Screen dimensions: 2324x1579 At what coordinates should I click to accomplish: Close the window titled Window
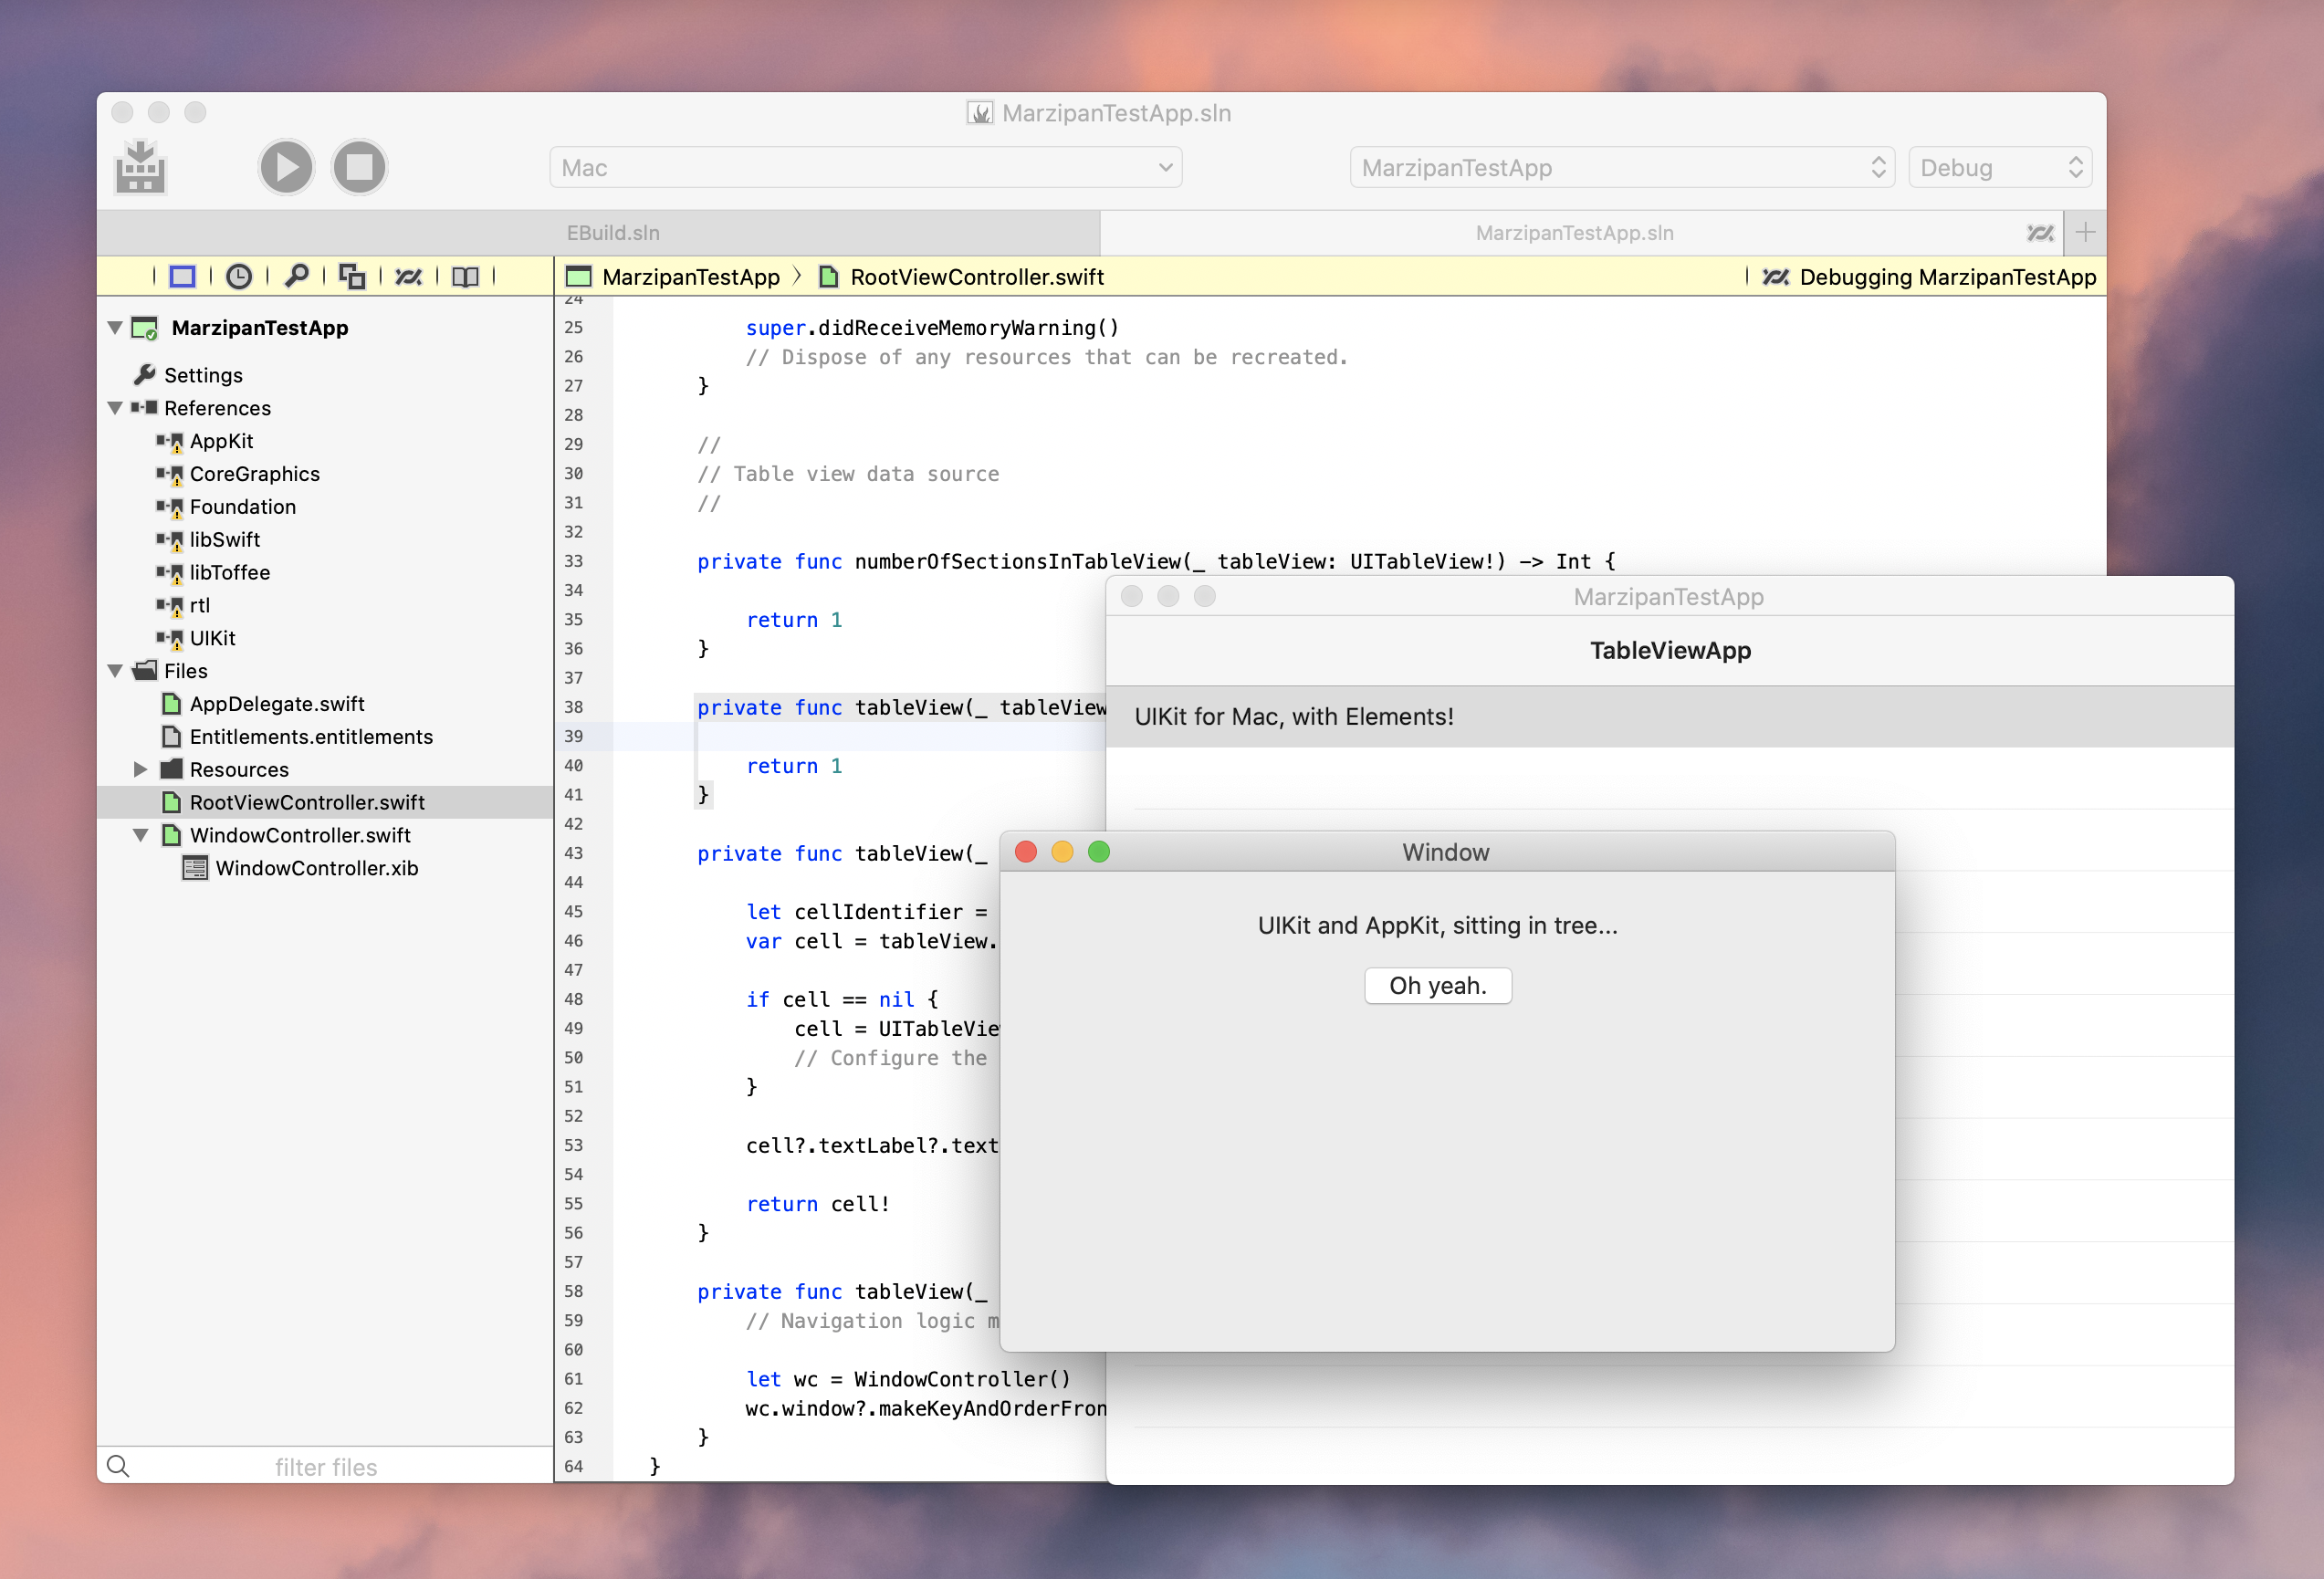pyautogui.click(x=1026, y=852)
